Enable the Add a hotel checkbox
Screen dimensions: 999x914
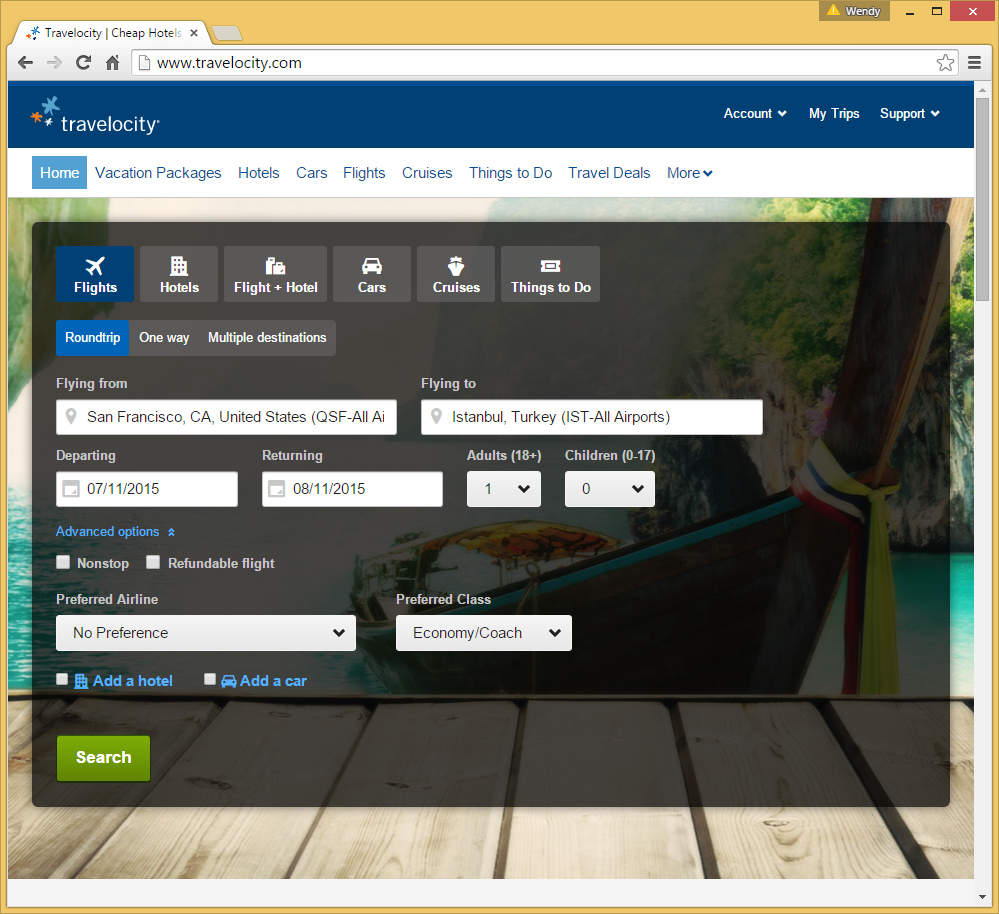62,679
